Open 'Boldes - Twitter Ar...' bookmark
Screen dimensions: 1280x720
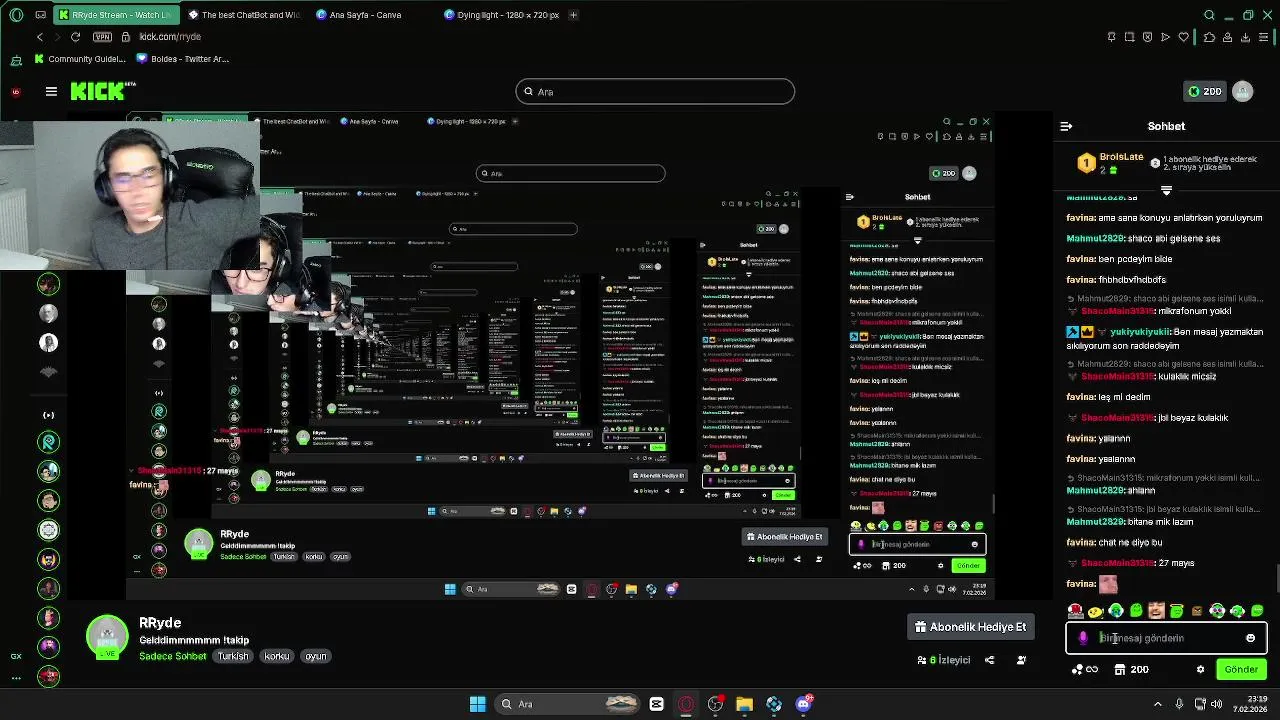tap(183, 59)
